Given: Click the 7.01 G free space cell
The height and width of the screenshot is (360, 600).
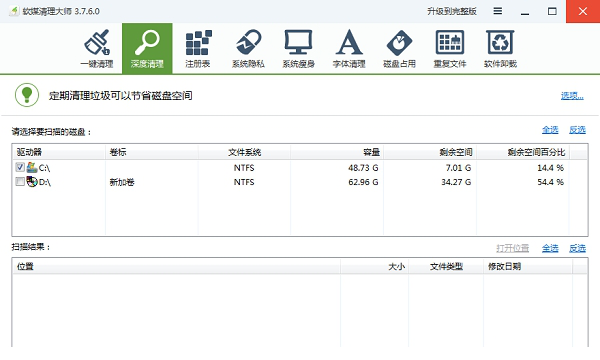Looking at the screenshot, I should click(458, 168).
